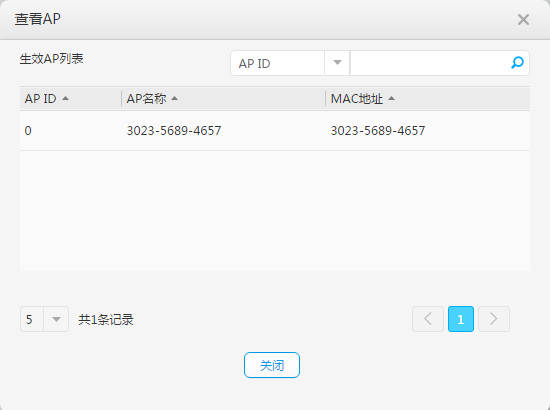550x410 pixels.
Task: Click the MAC address 3023-5689-4657 cell
Action: click(x=378, y=131)
